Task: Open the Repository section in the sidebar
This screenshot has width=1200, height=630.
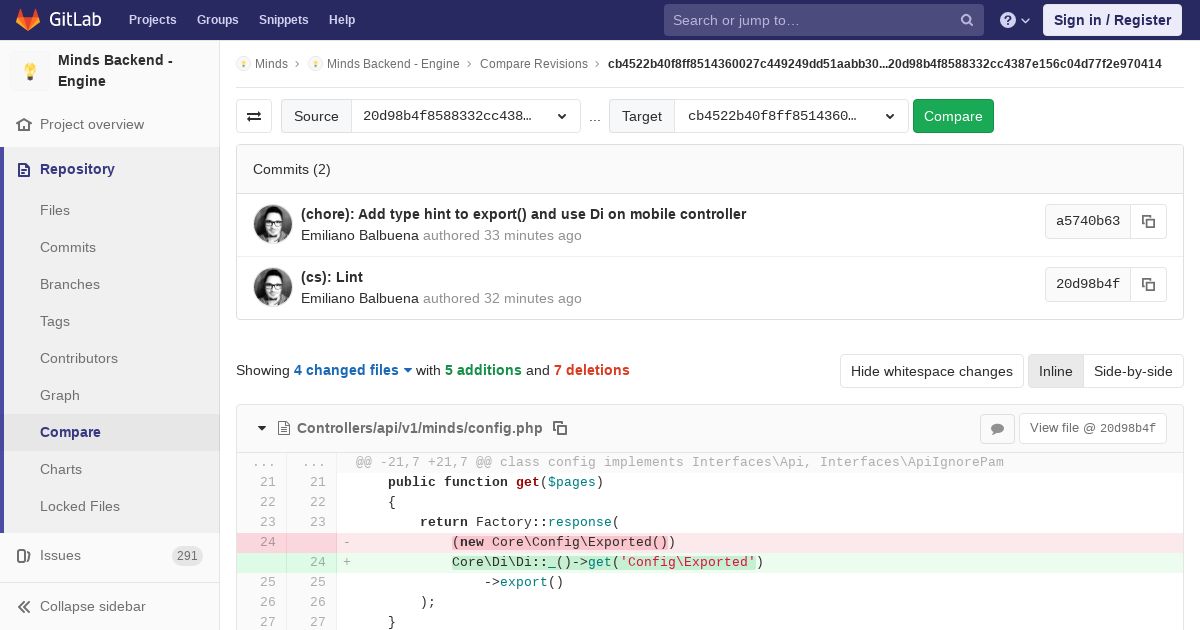Action: 77,170
